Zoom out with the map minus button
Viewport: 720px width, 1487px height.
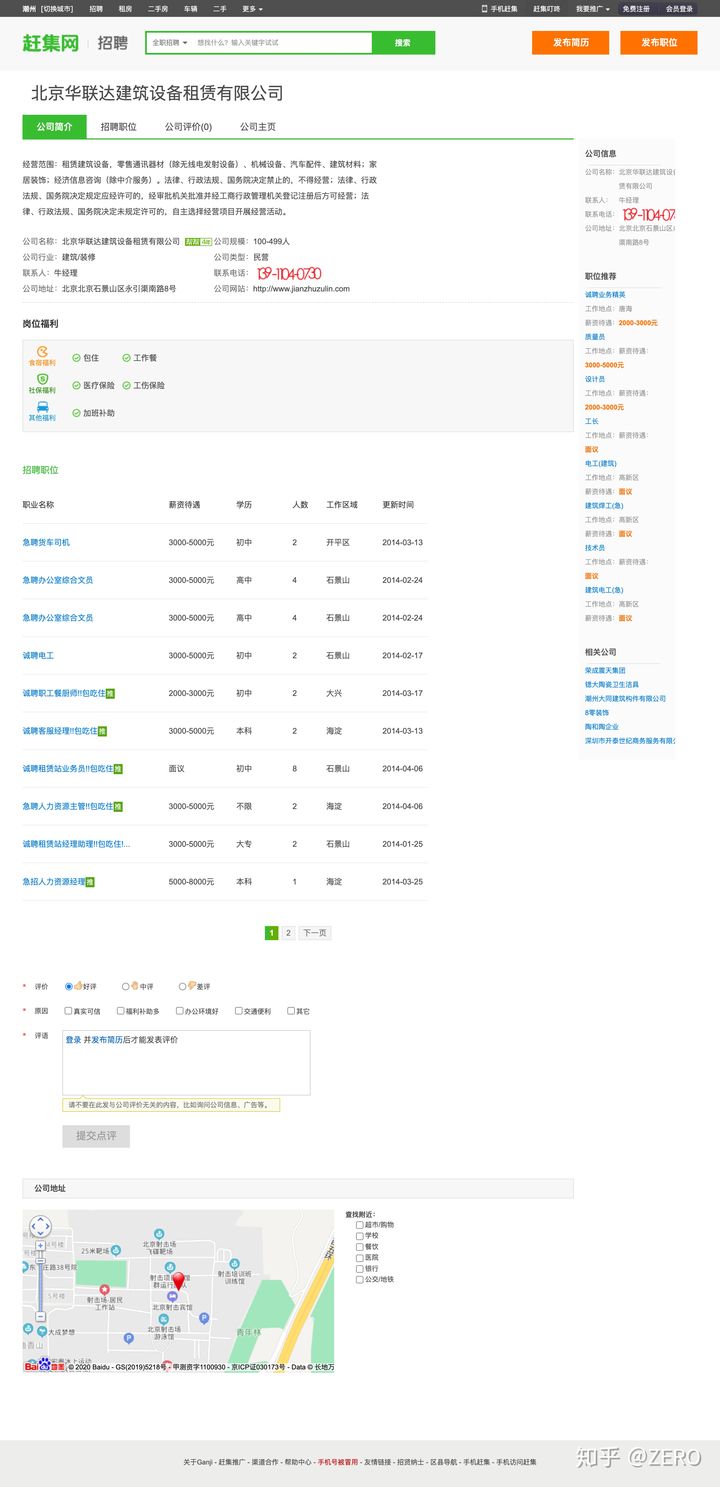point(40,1317)
